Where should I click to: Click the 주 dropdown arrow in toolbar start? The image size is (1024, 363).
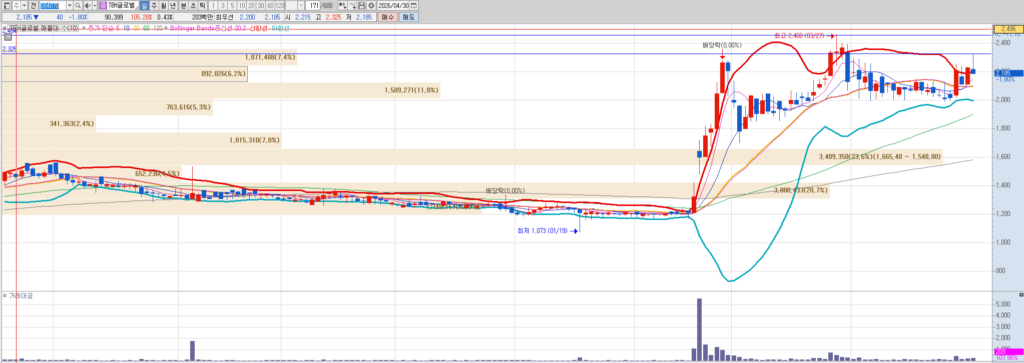pyautogui.click(x=24, y=5)
